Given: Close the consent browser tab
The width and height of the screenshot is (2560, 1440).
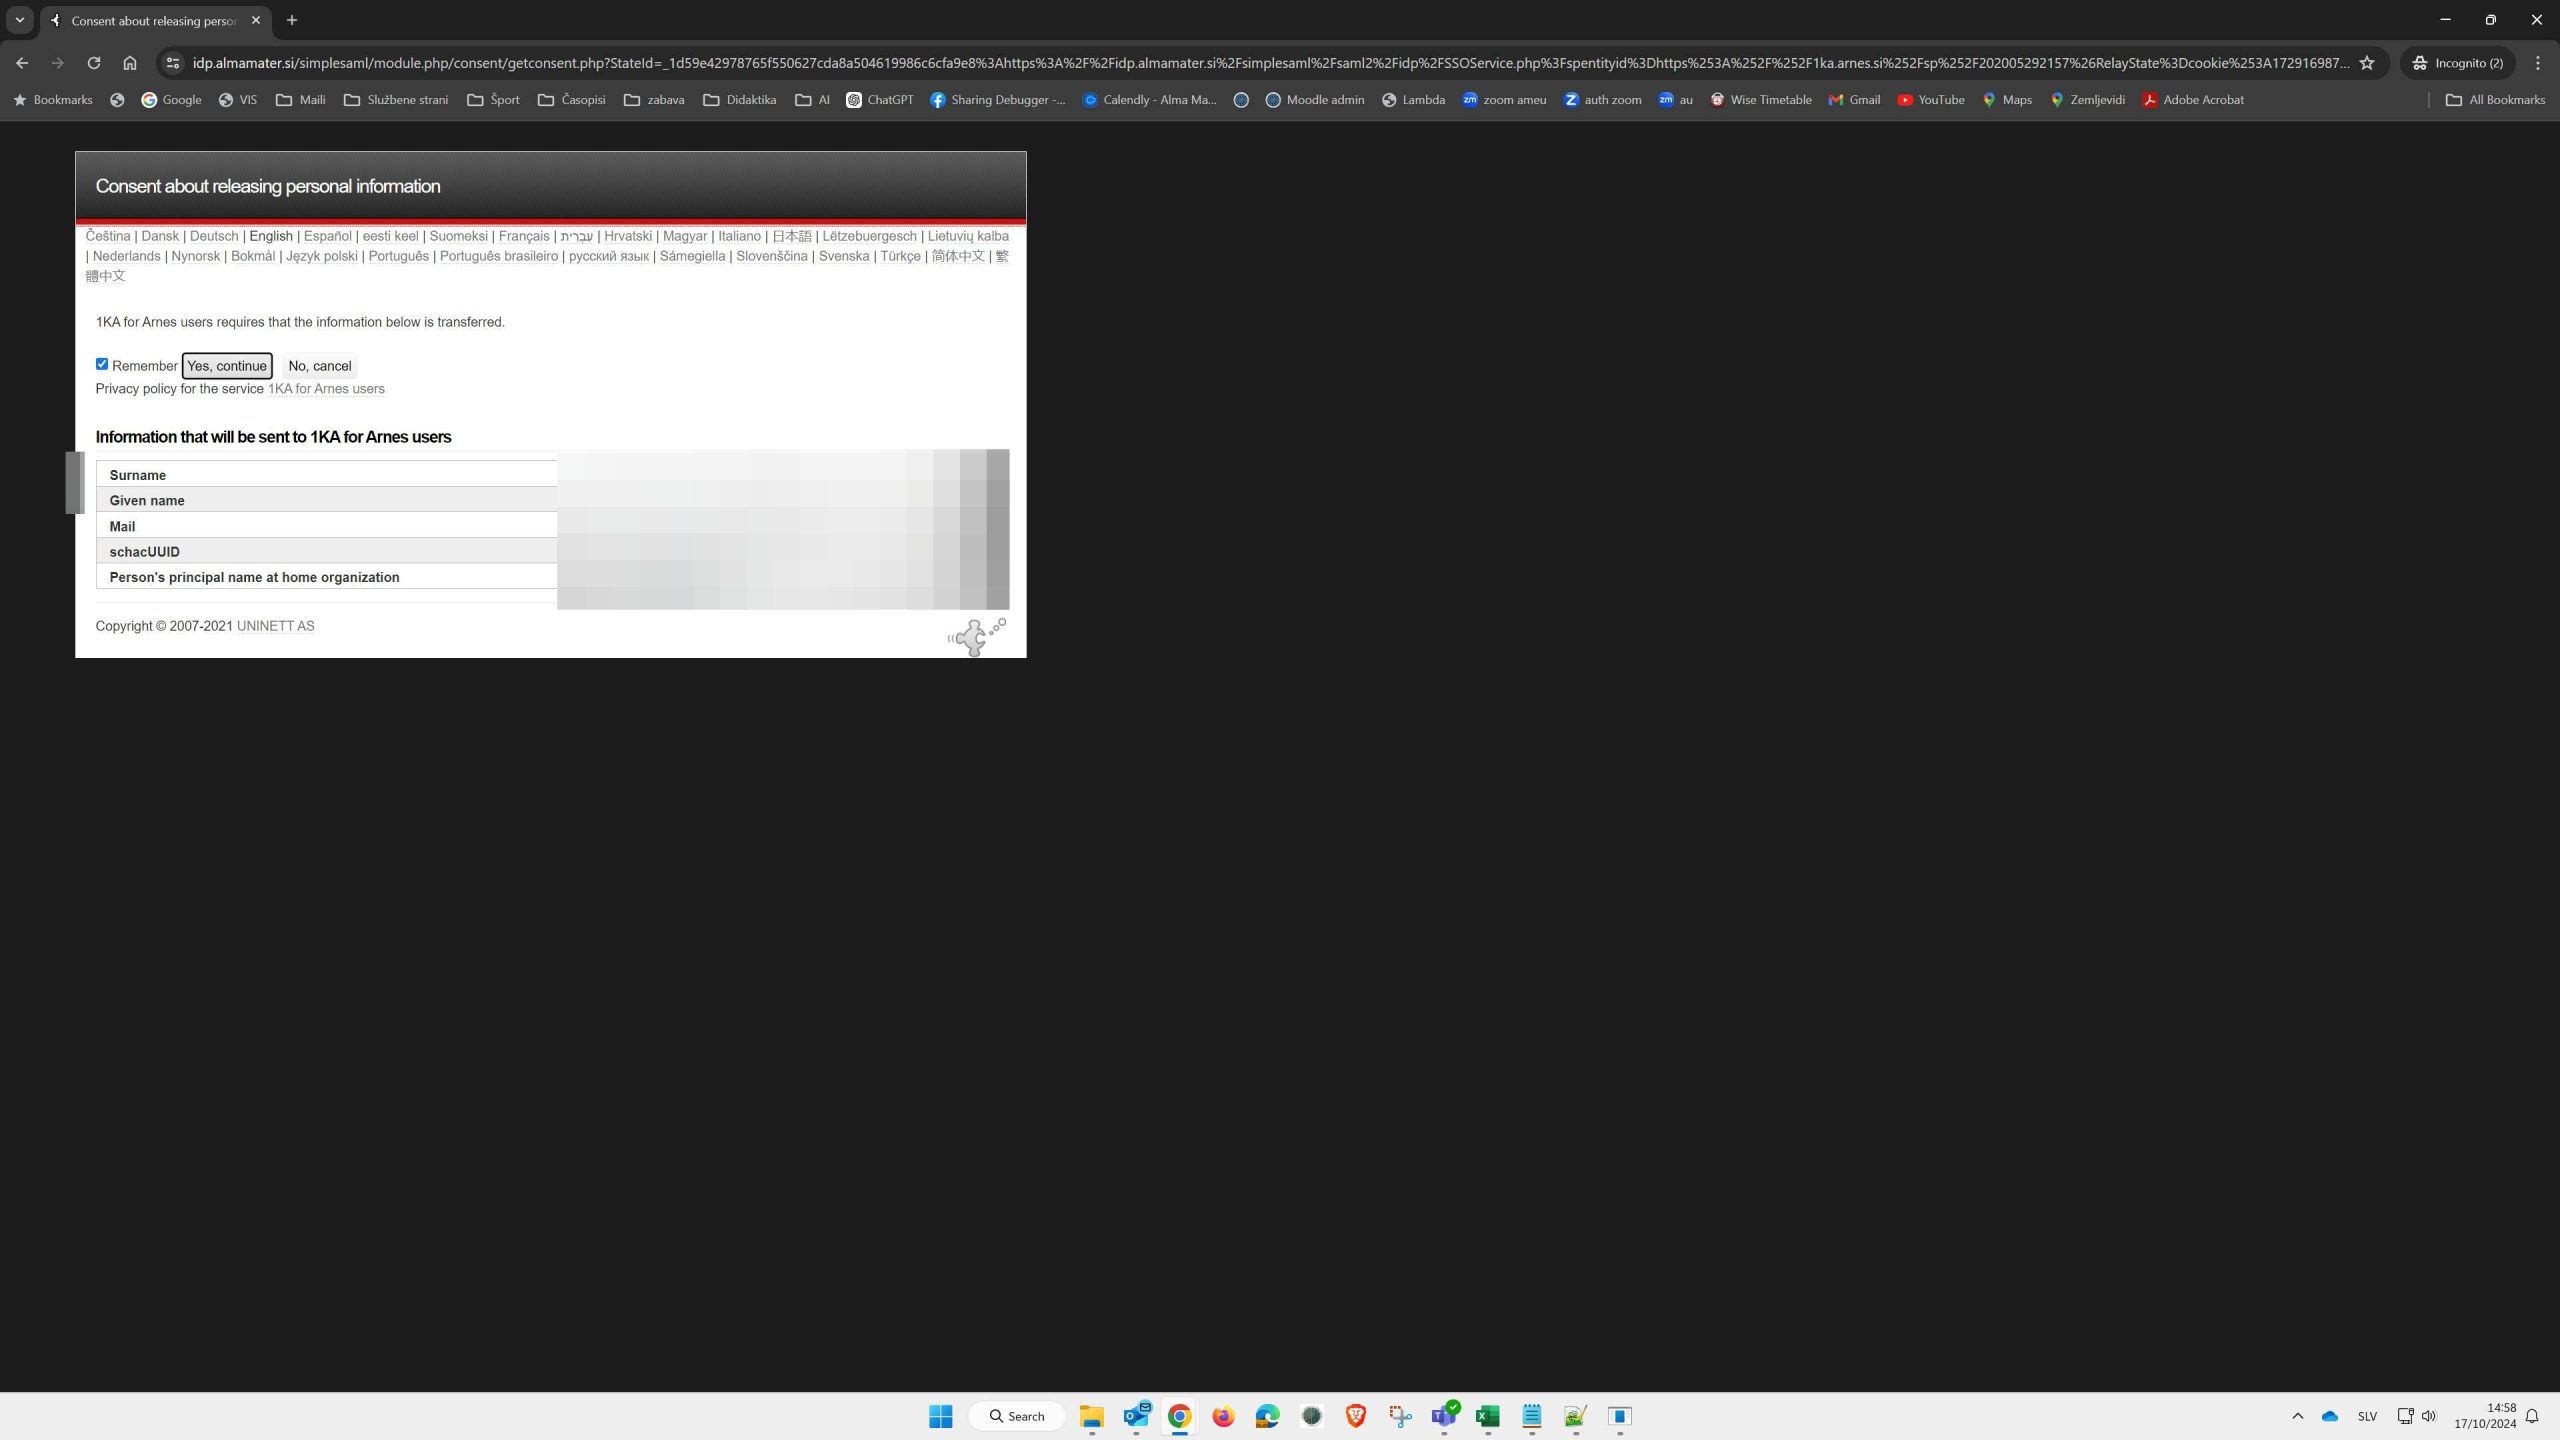Looking at the screenshot, I should (256, 20).
